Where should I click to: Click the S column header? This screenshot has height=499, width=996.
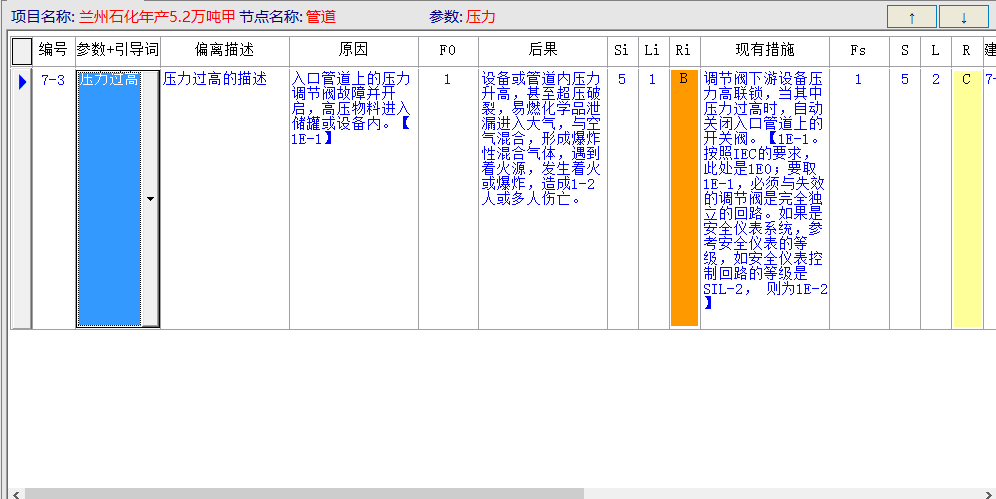(905, 51)
